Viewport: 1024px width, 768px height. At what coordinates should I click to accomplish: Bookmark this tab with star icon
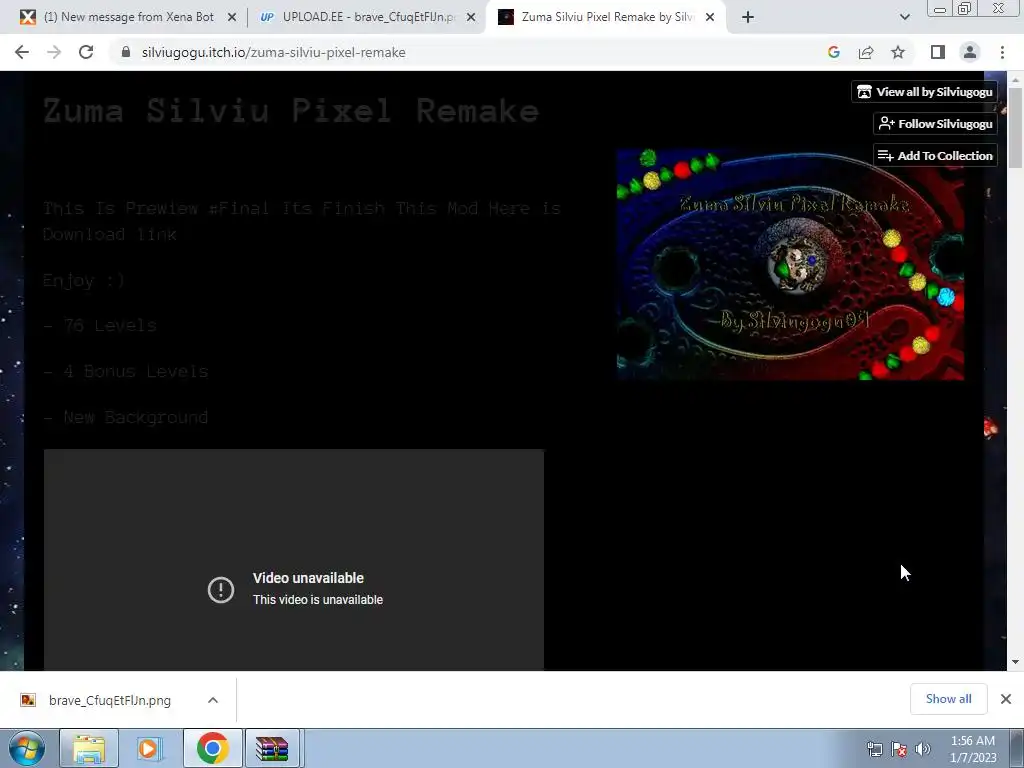(898, 52)
